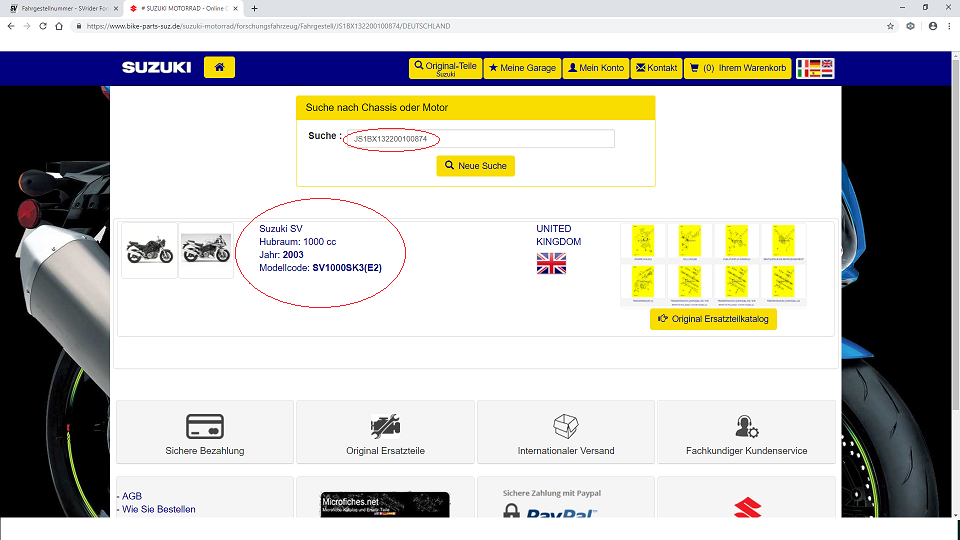
Task: Open a new browser tab
Action: point(254,8)
